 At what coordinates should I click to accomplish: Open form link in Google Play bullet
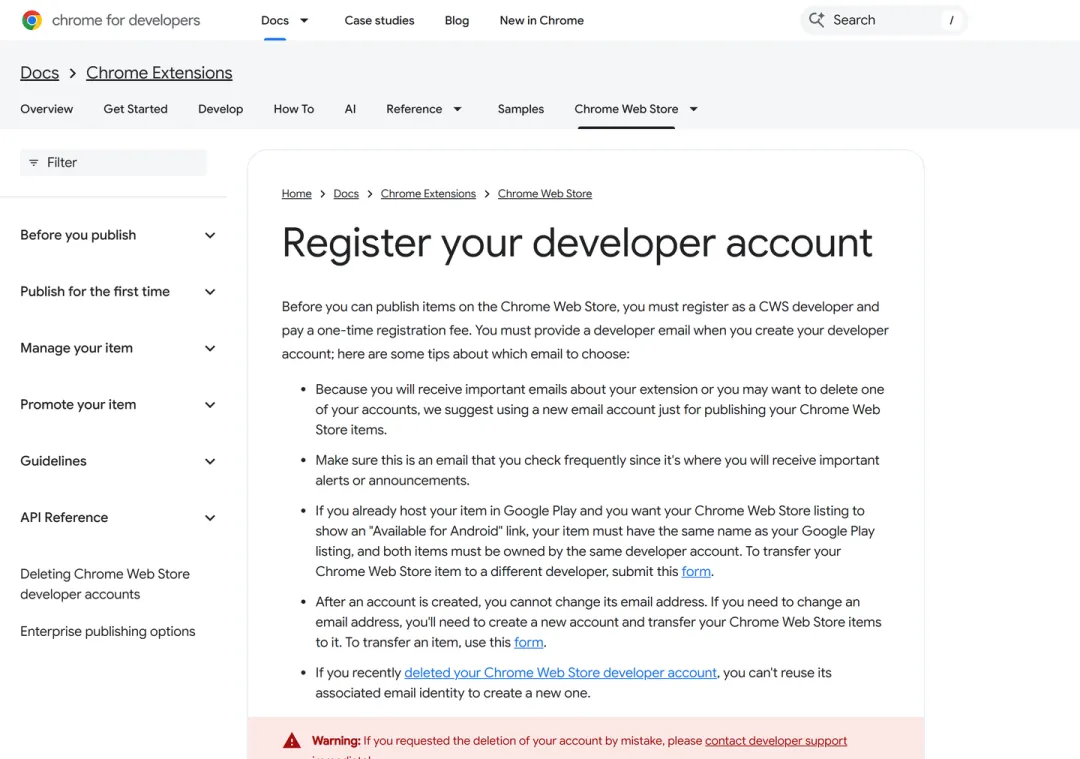[696, 572]
